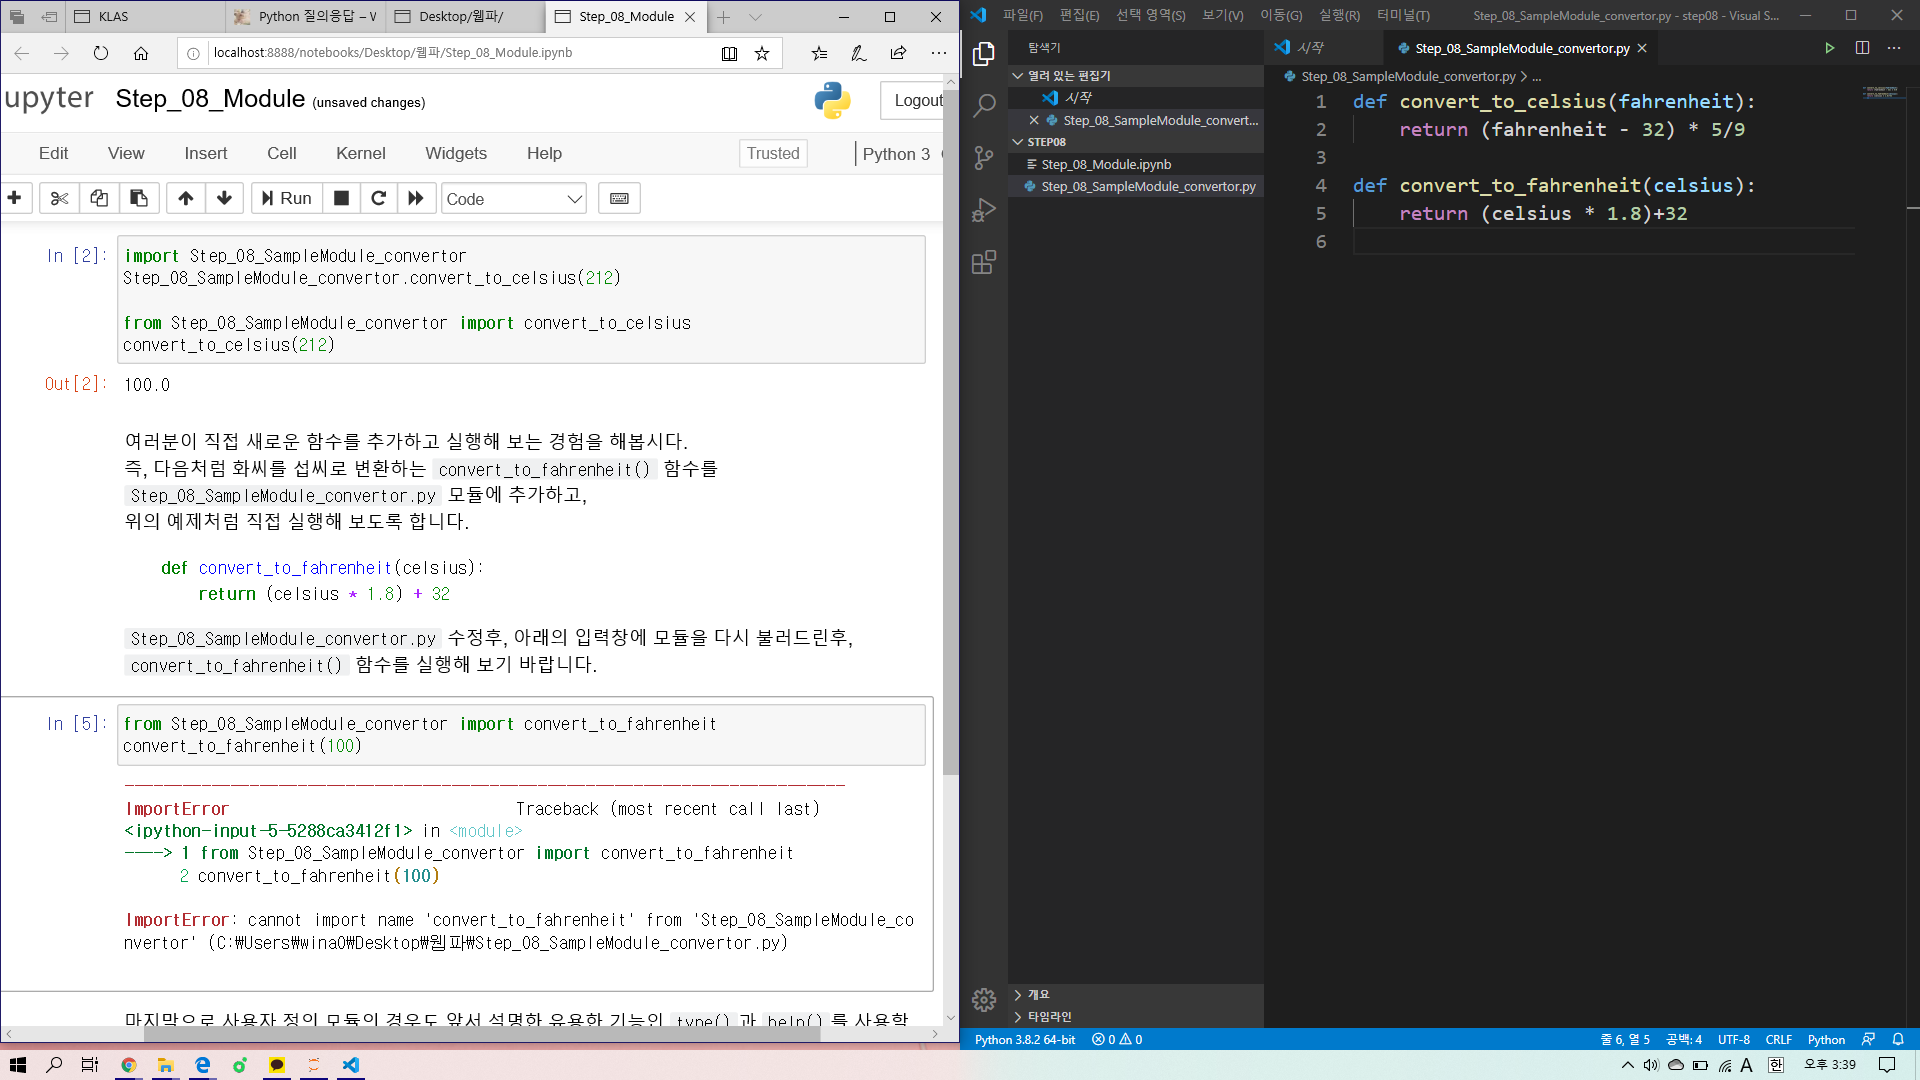Open Windows Start menu

click(x=18, y=1065)
